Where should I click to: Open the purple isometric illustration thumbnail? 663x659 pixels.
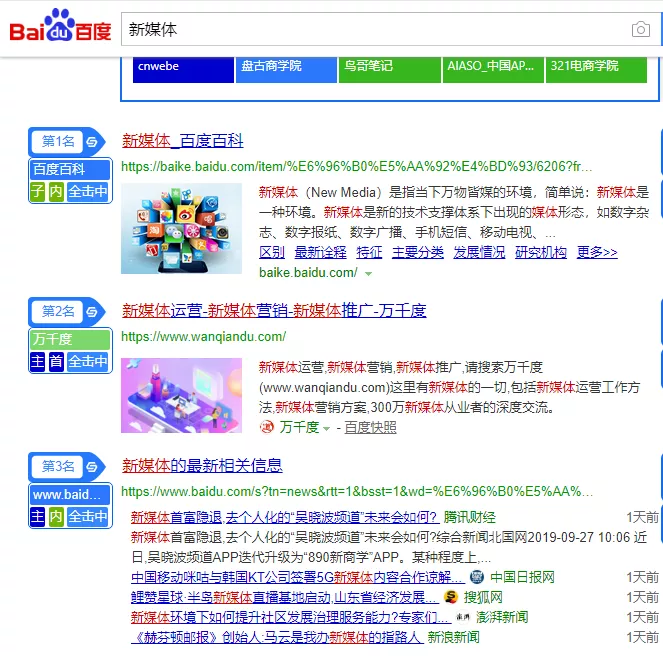(181, 395)
